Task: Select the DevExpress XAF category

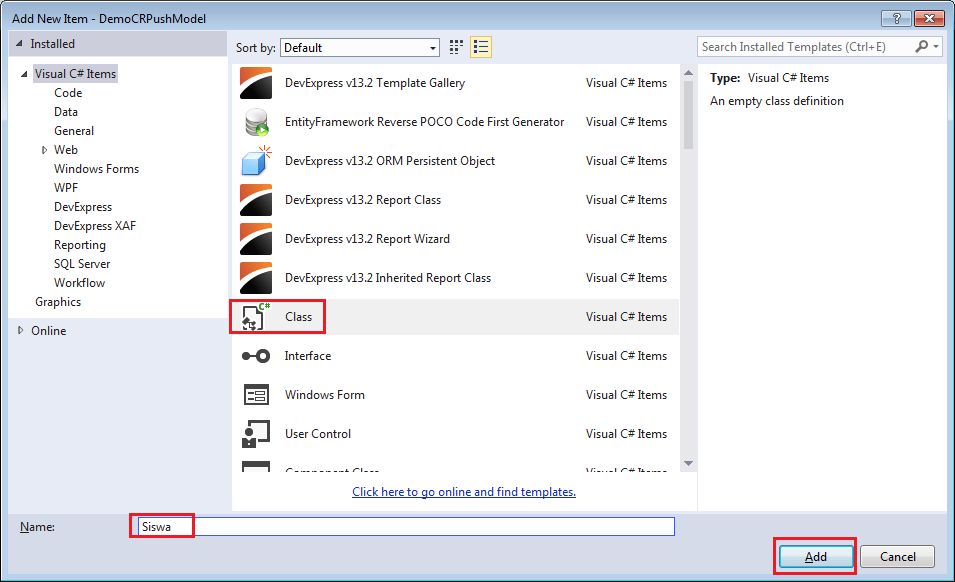Action: [x=94, y=225]
